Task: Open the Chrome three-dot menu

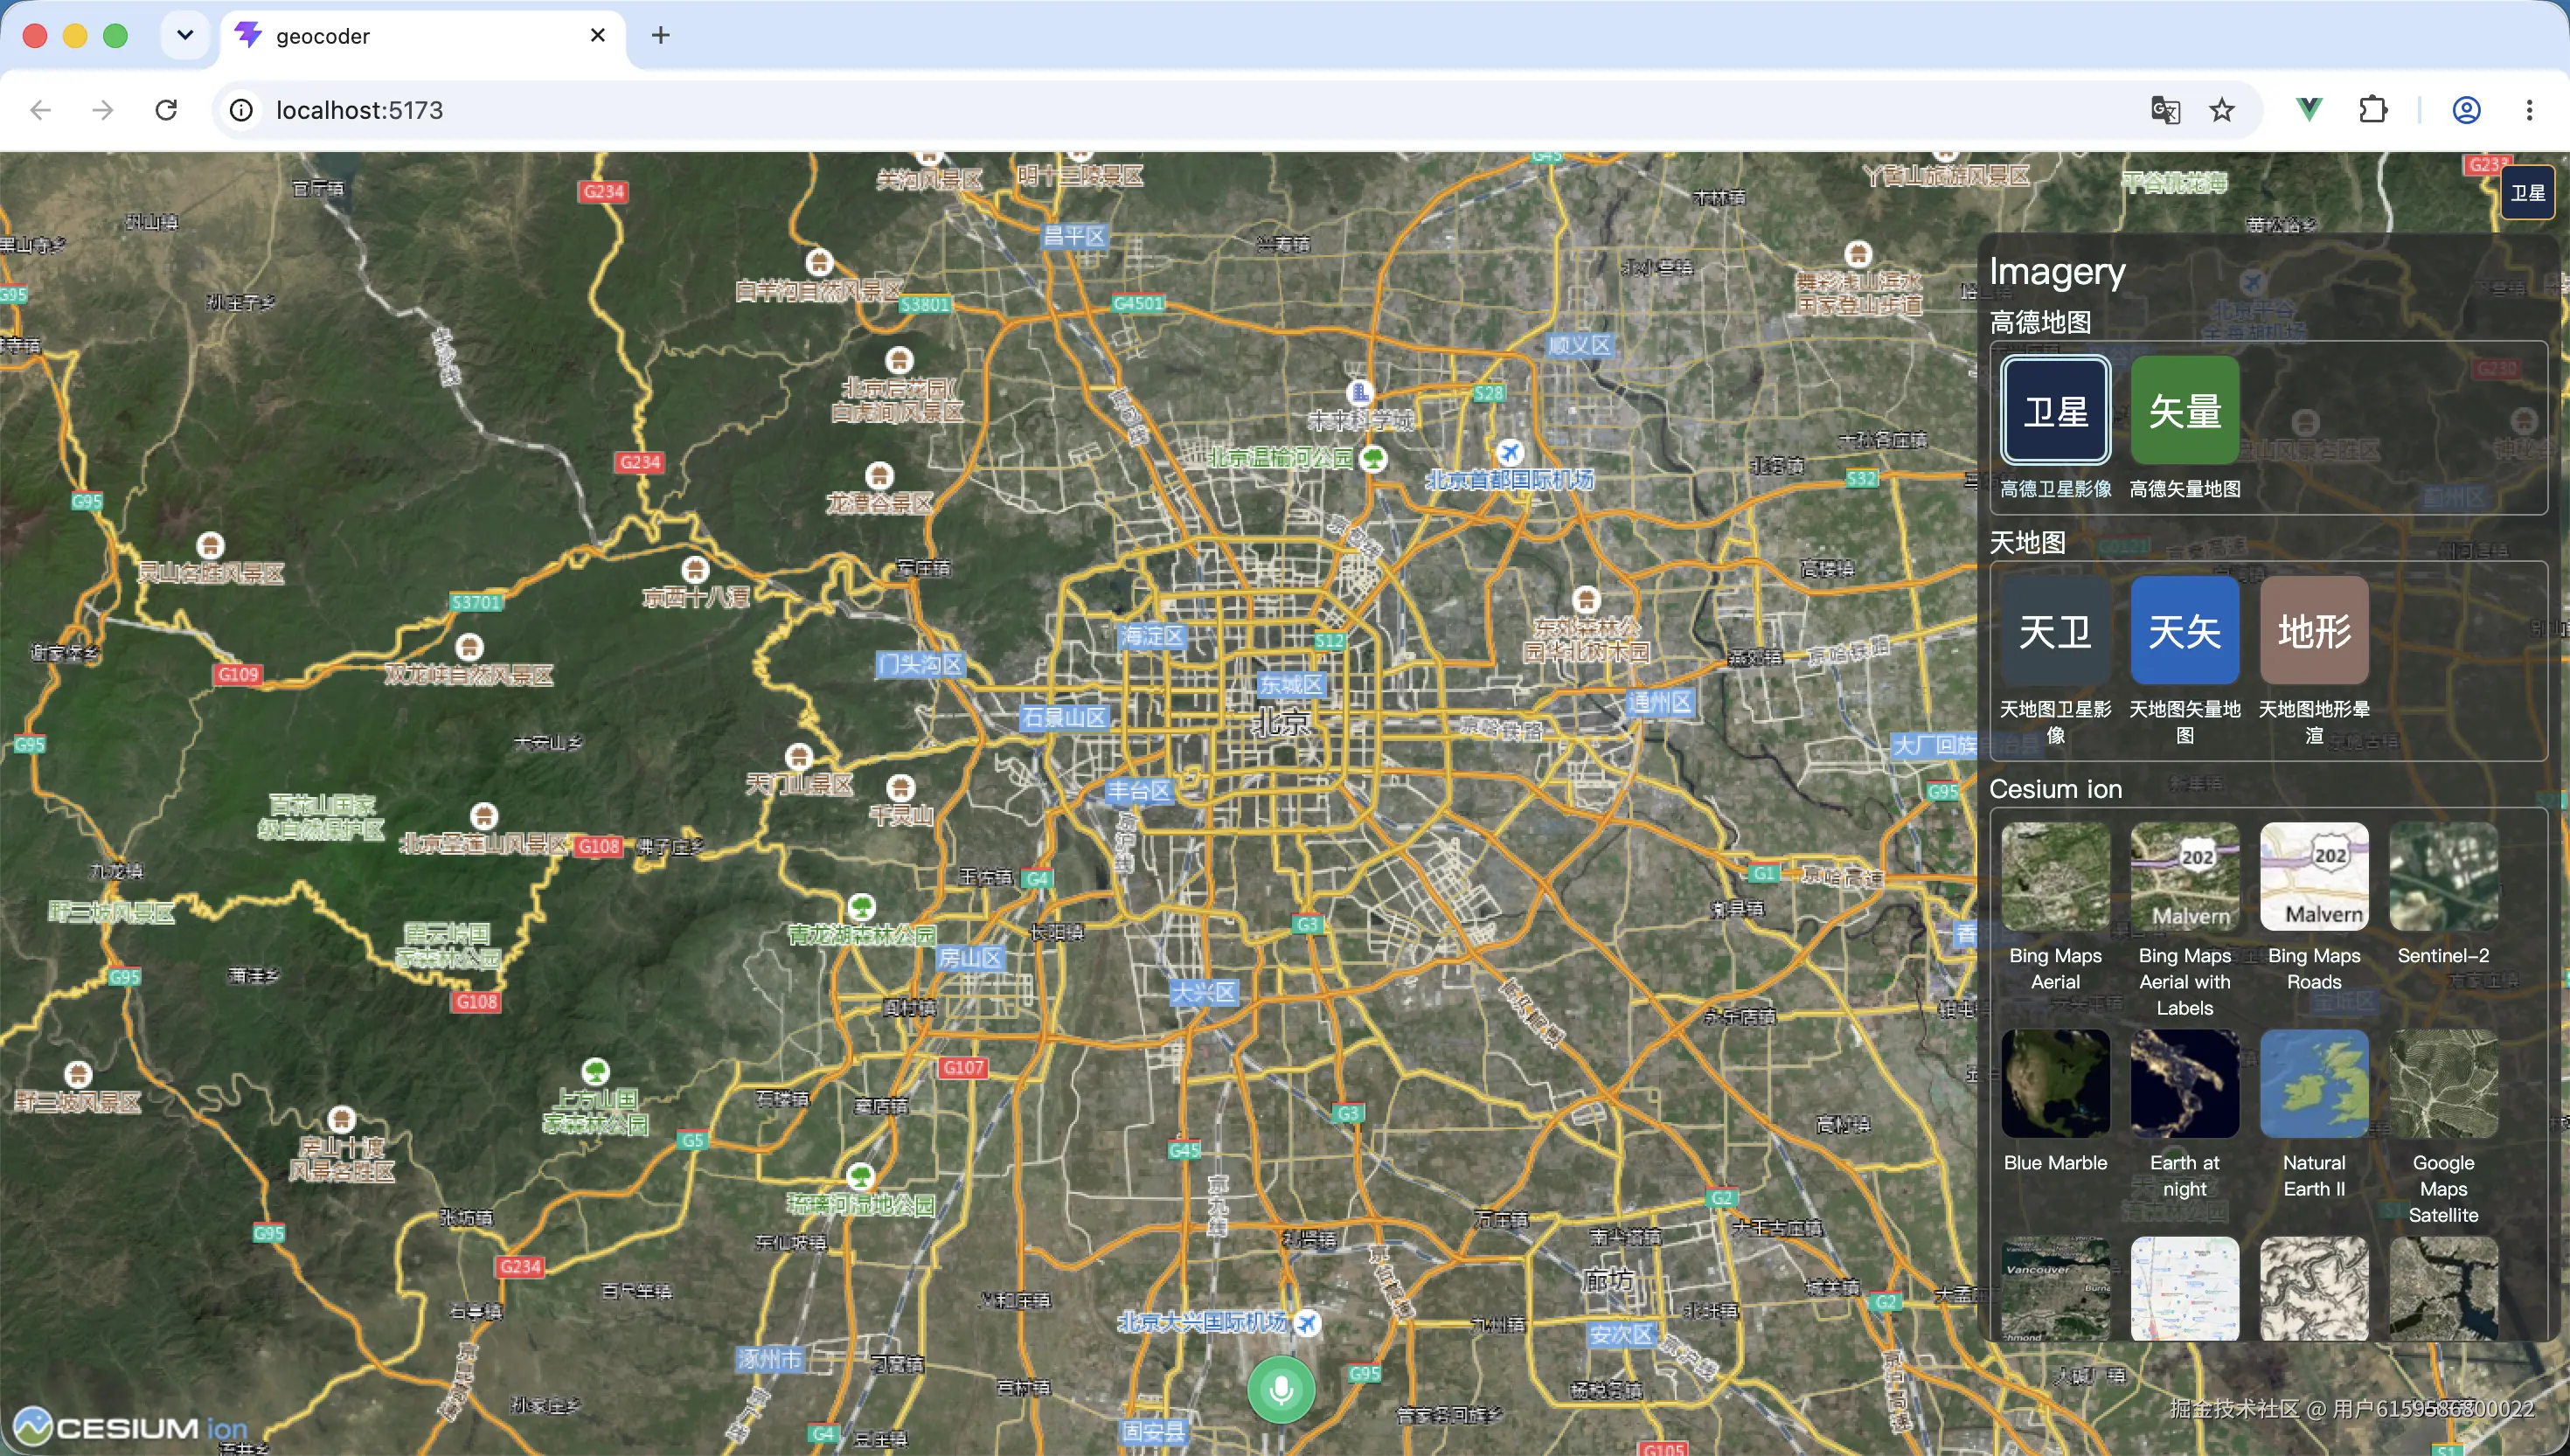Action: [2529, 110]
